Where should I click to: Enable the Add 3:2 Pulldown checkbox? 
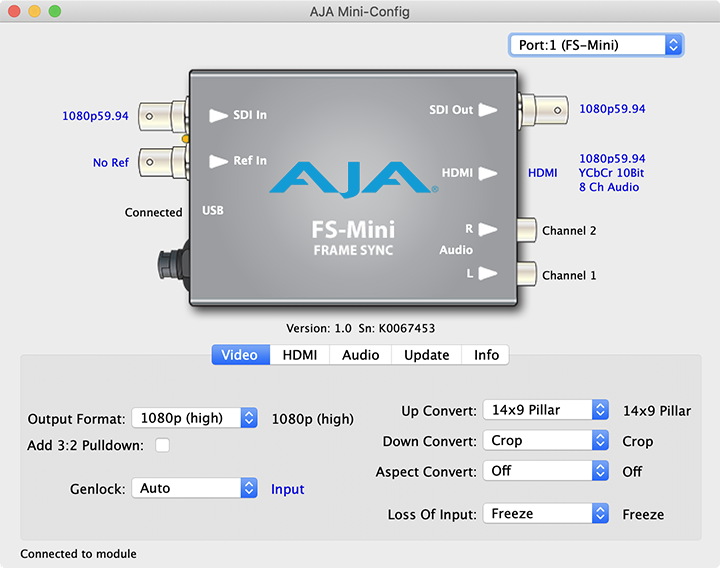pyautogui.click(x=162, y=445)
